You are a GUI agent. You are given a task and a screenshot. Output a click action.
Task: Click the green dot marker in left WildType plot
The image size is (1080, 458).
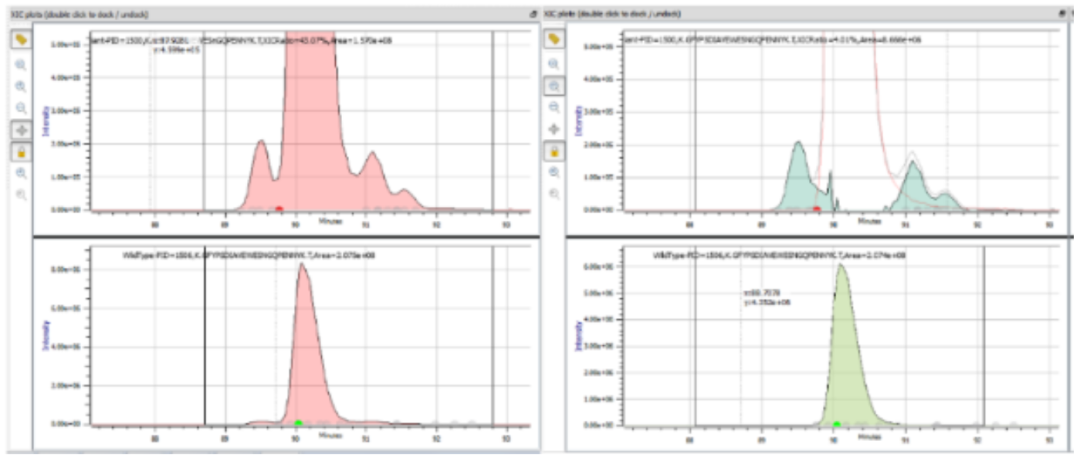[298, 422]
